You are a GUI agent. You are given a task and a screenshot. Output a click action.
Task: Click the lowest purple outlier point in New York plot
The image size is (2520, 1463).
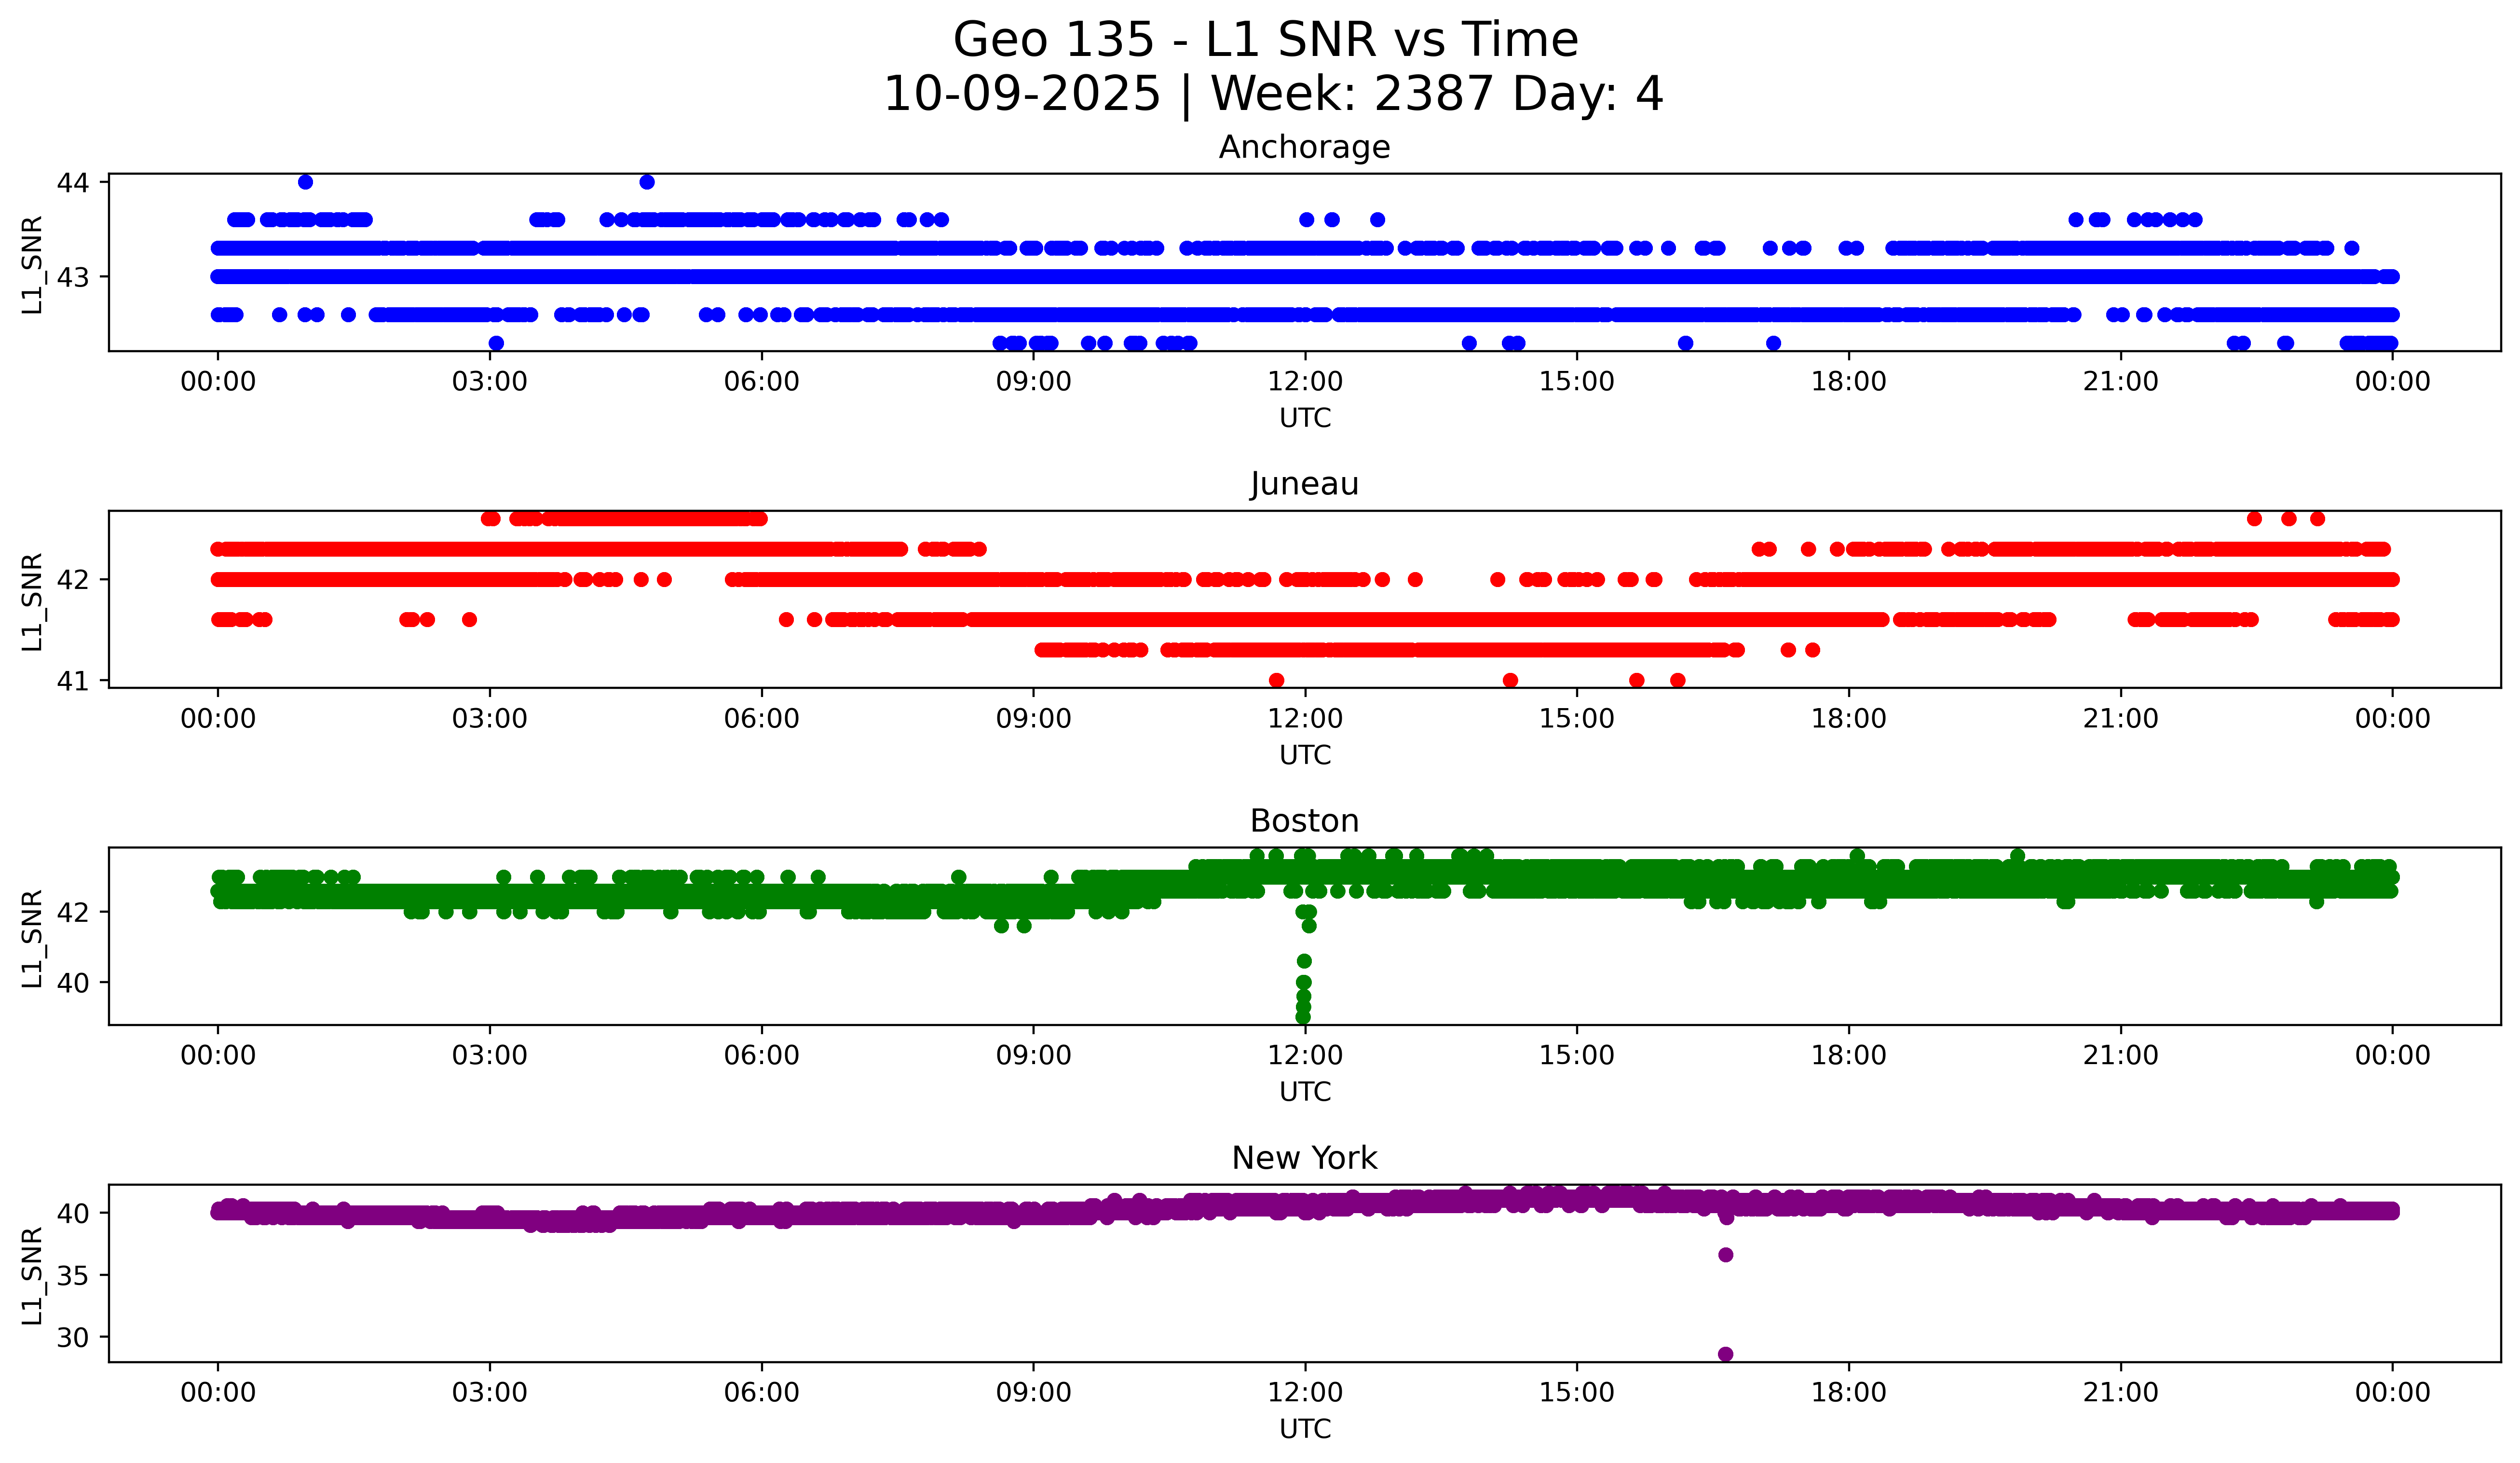pos(1725,1354)
